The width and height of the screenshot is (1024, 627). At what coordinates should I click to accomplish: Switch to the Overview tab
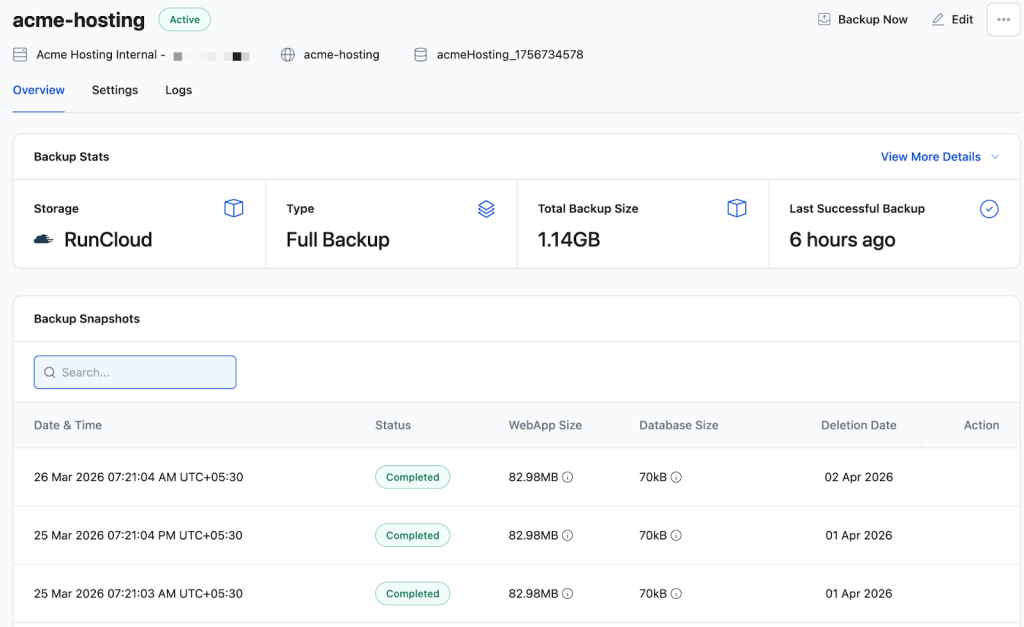[39, 90]
